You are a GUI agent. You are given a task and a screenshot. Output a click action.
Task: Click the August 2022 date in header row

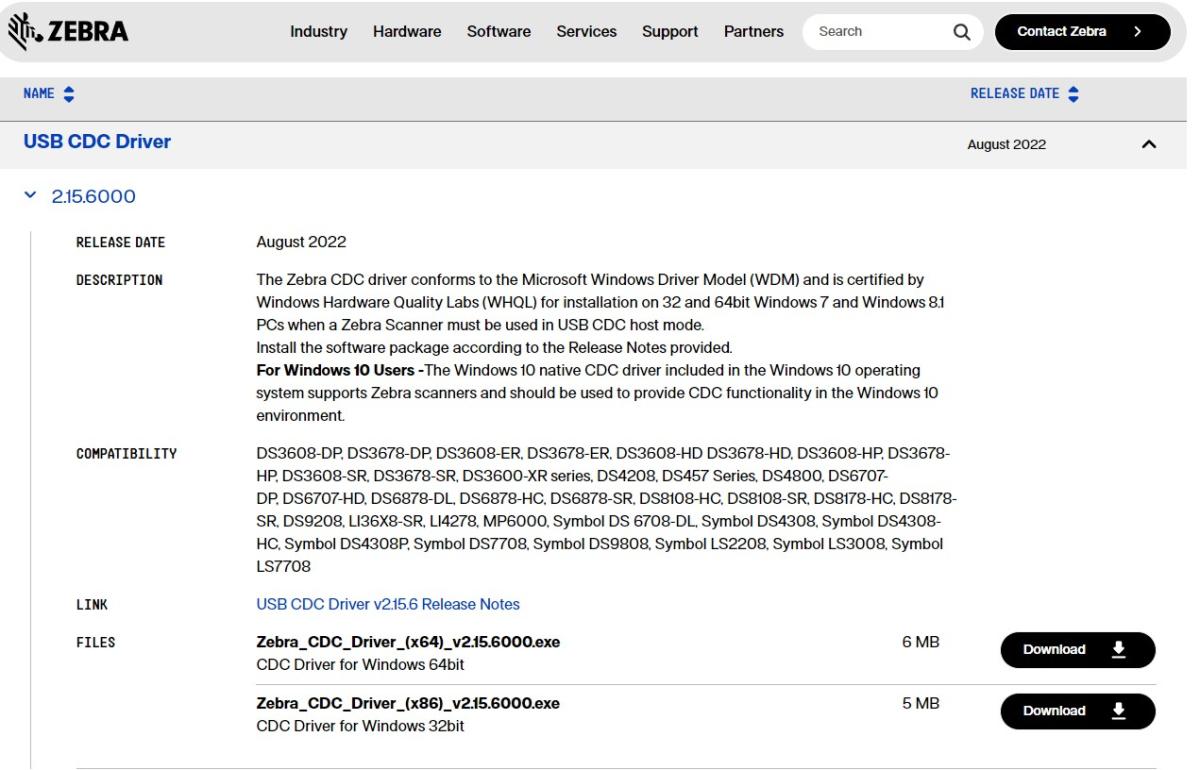(x=1007, y=145)
